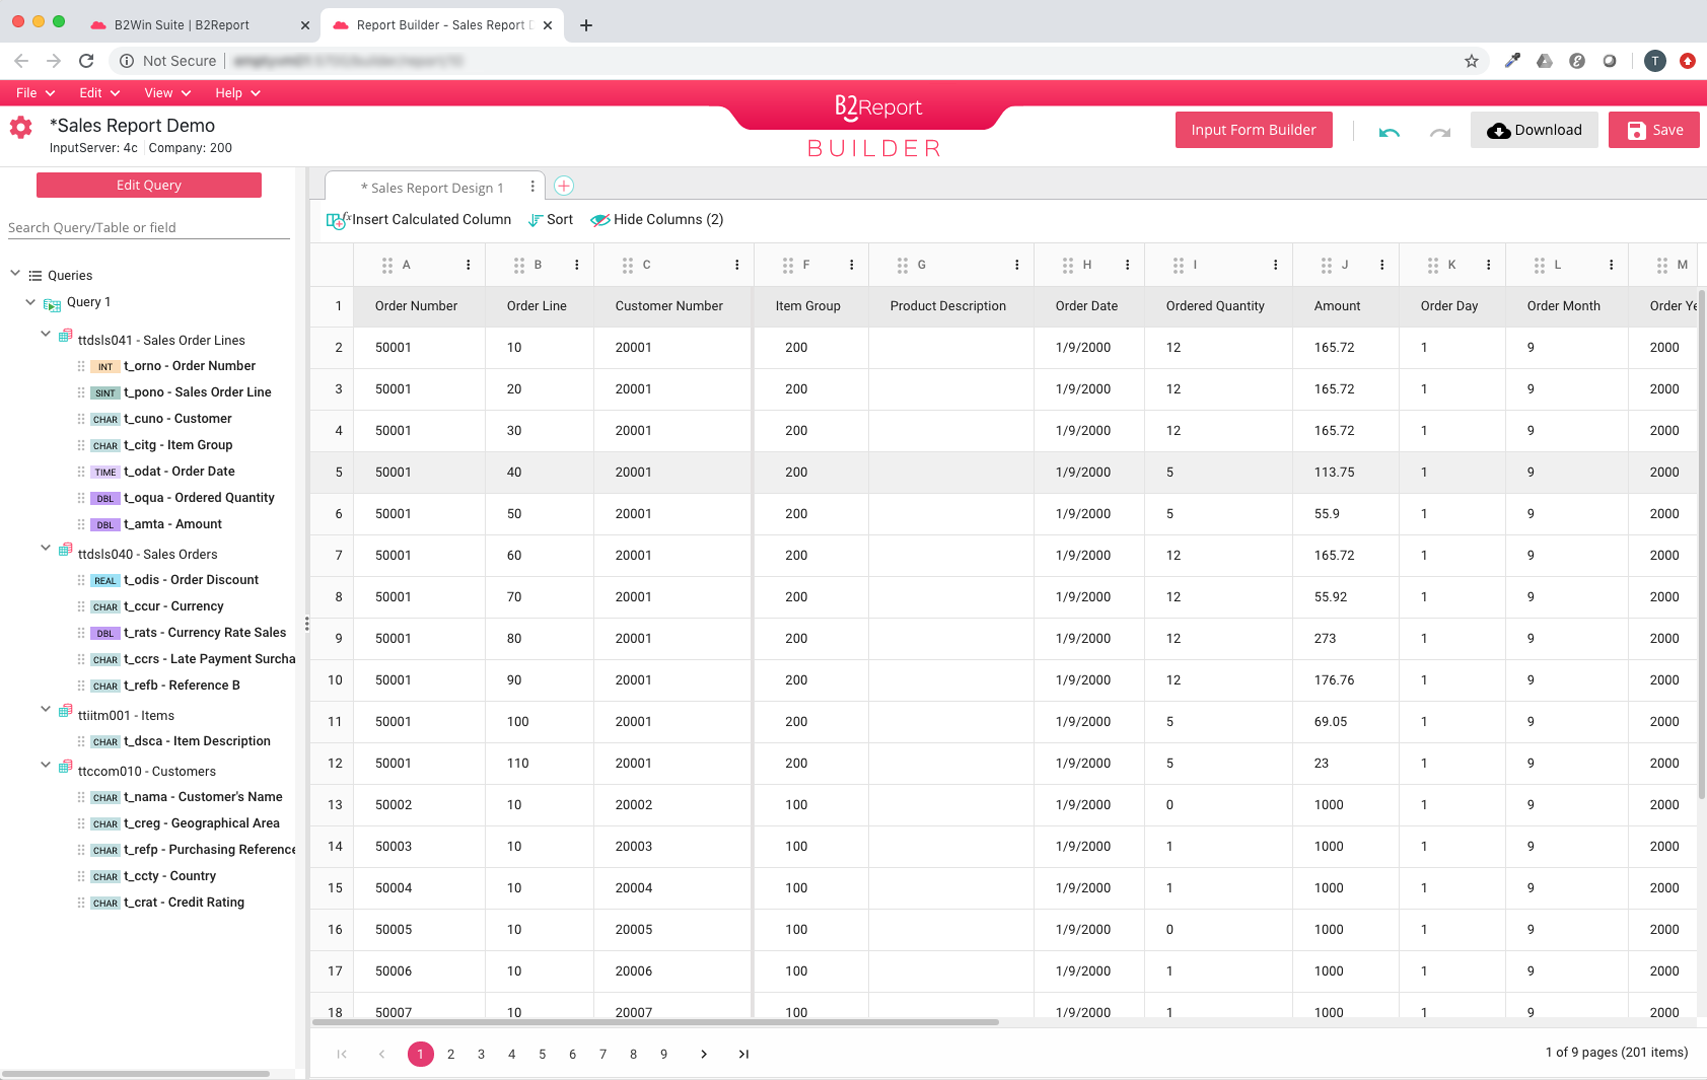The image size is (1707, 1080).
Task: Jump to last page of results
Action: (744, 1054)
